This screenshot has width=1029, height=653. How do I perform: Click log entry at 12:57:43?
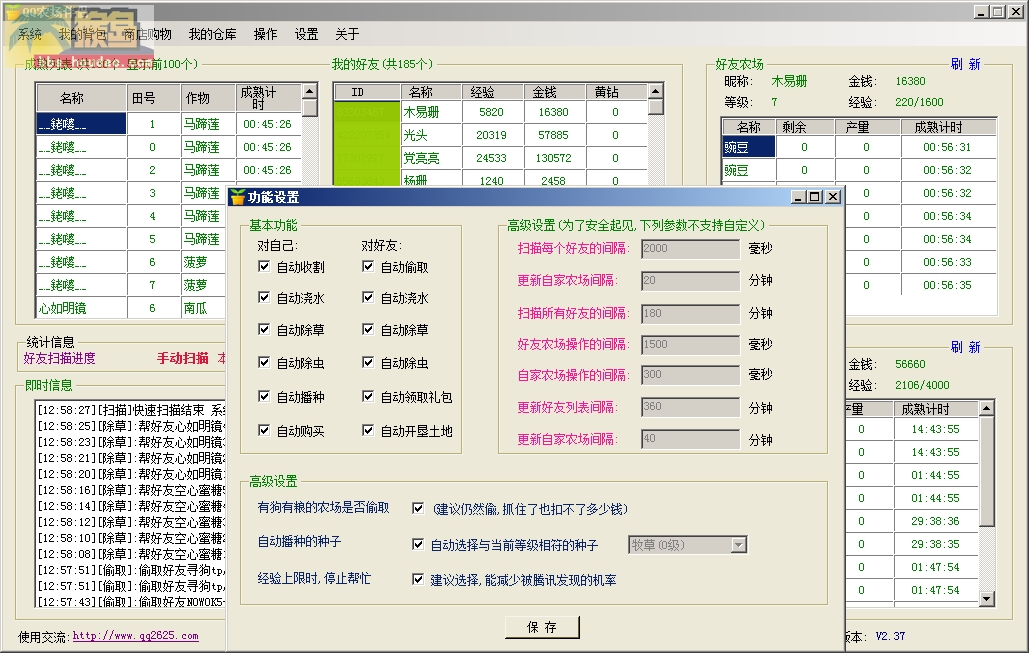tap(131, 602)
